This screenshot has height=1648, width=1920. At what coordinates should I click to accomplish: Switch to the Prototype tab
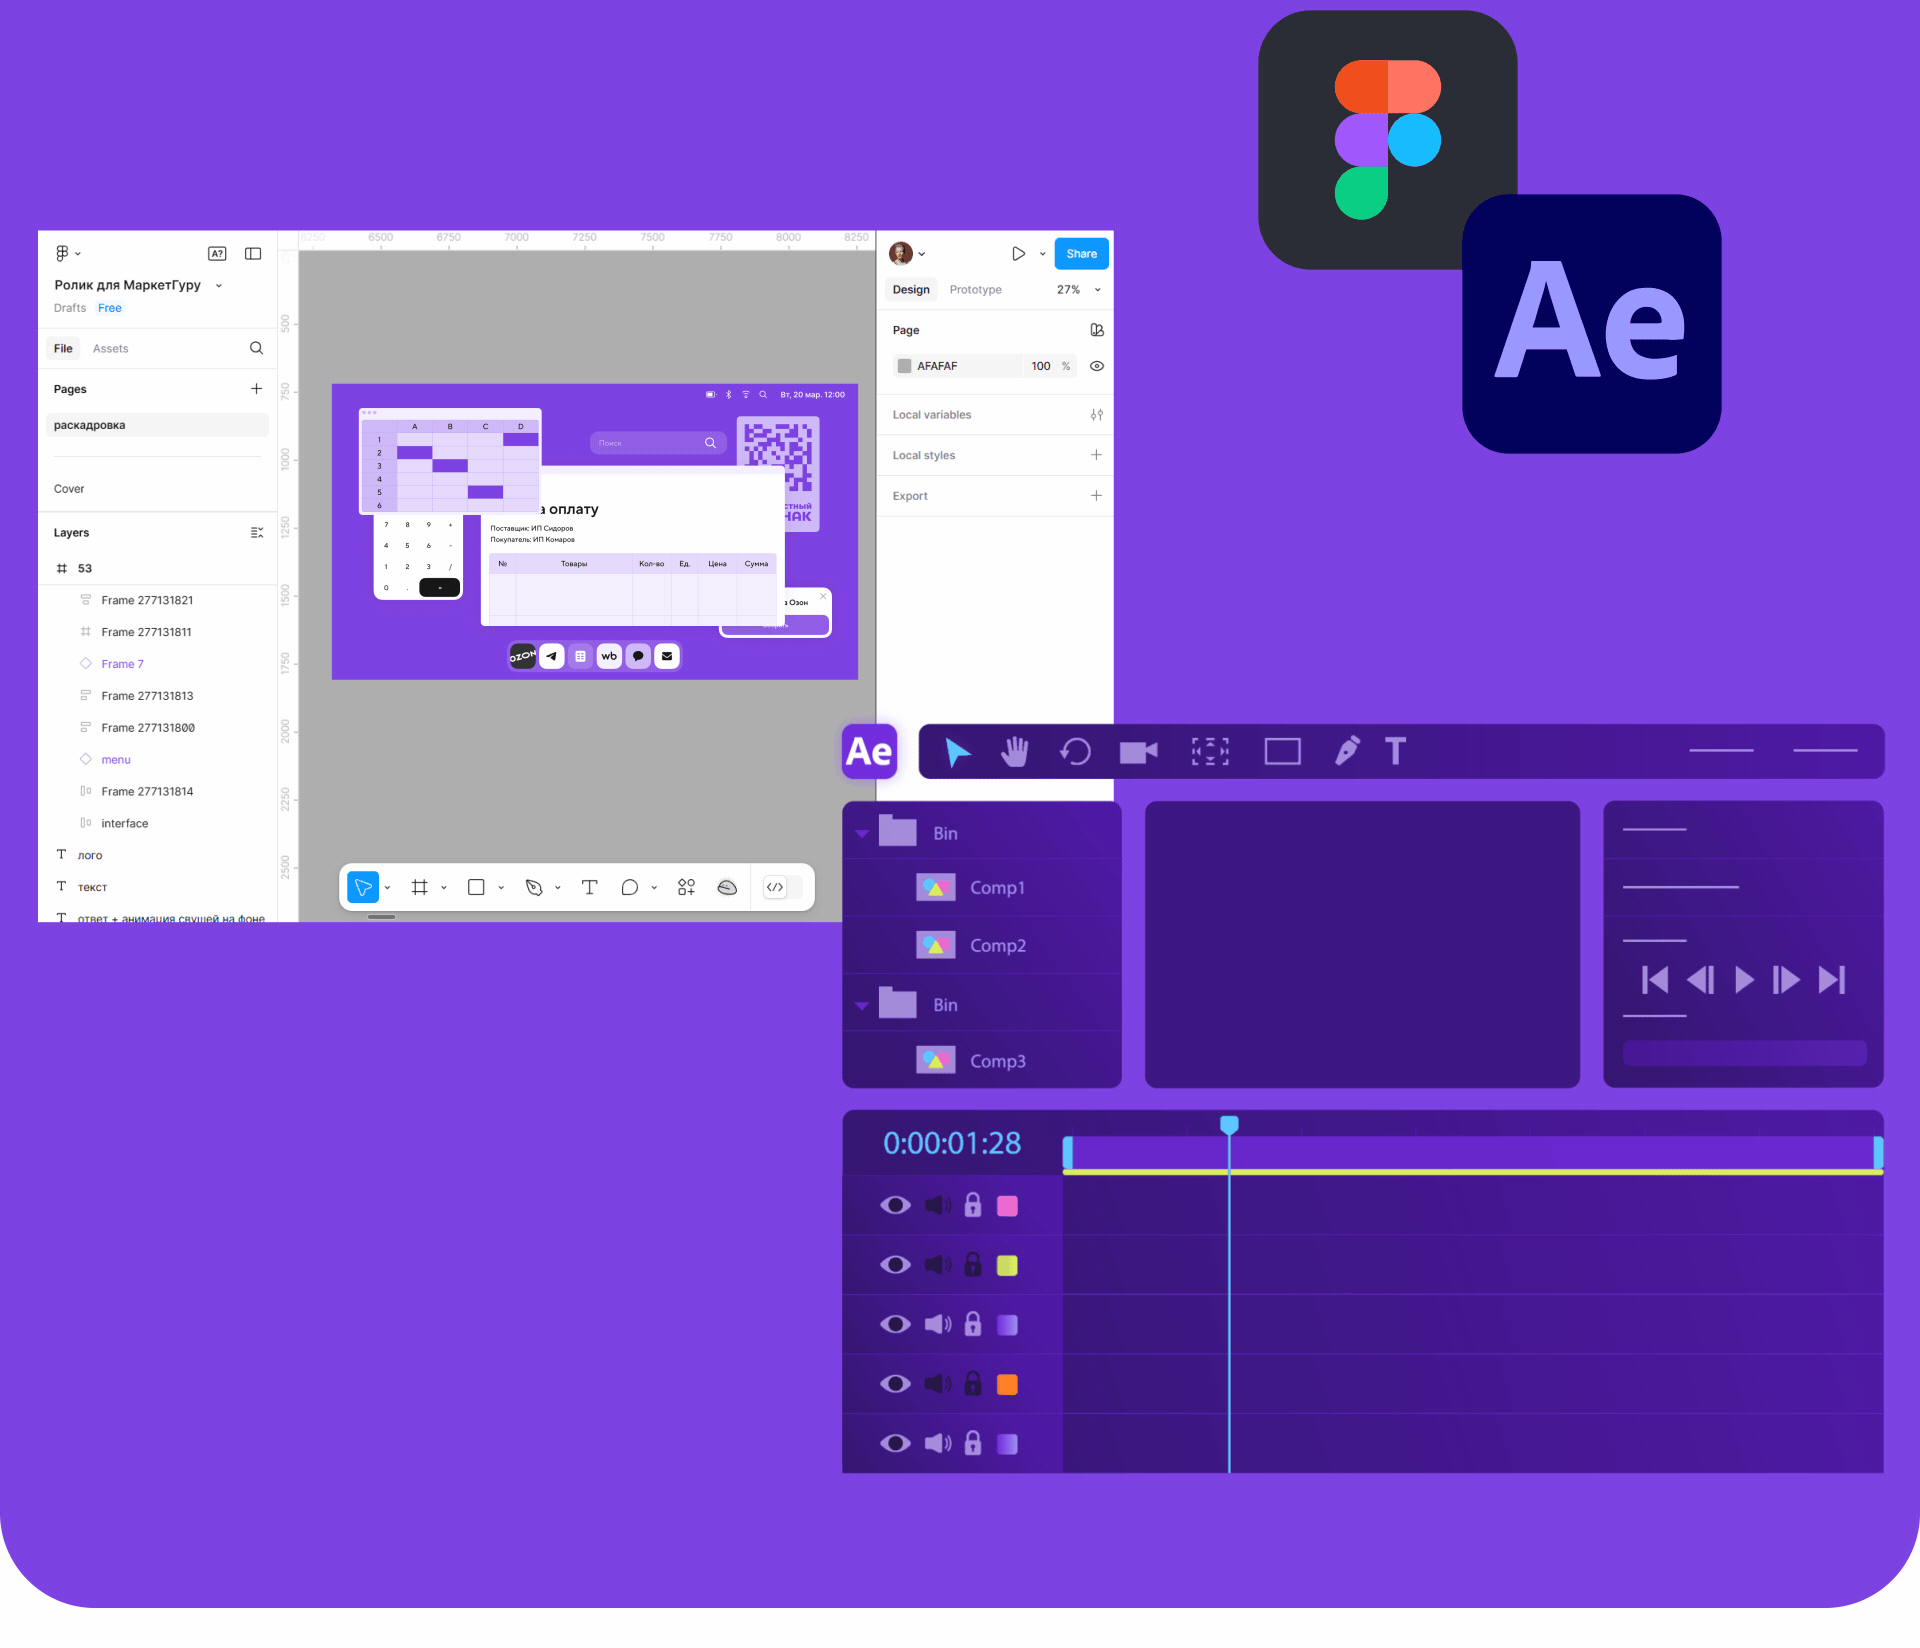[x=975, y=290]
